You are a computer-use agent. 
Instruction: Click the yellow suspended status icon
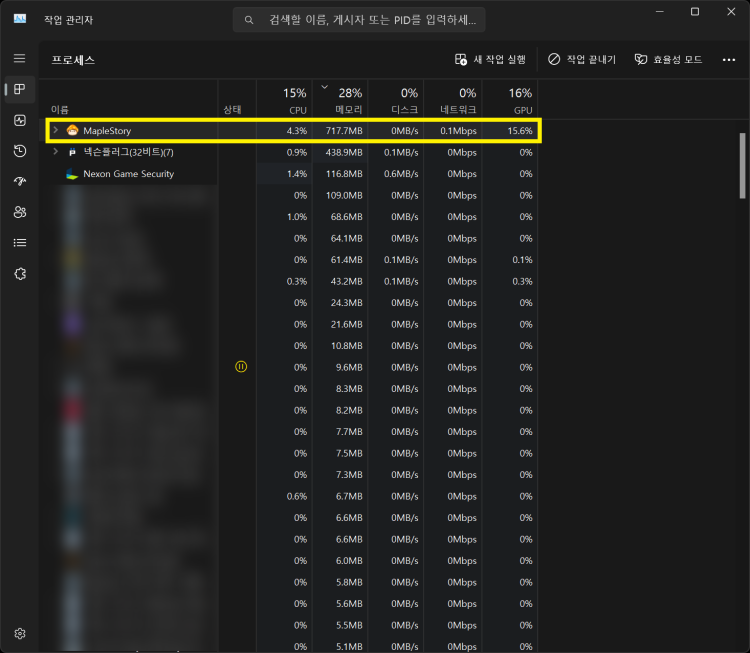(x=241, y=367)
